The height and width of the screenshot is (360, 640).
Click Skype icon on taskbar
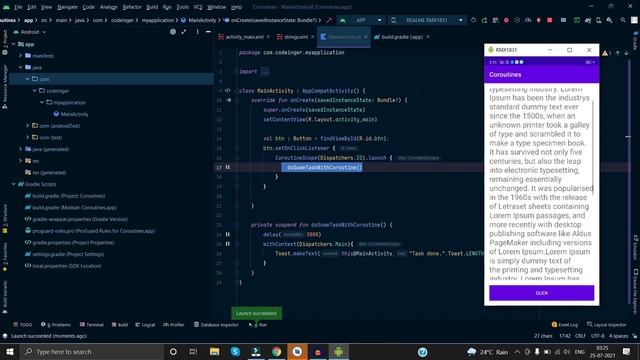[x=235, y=351]
